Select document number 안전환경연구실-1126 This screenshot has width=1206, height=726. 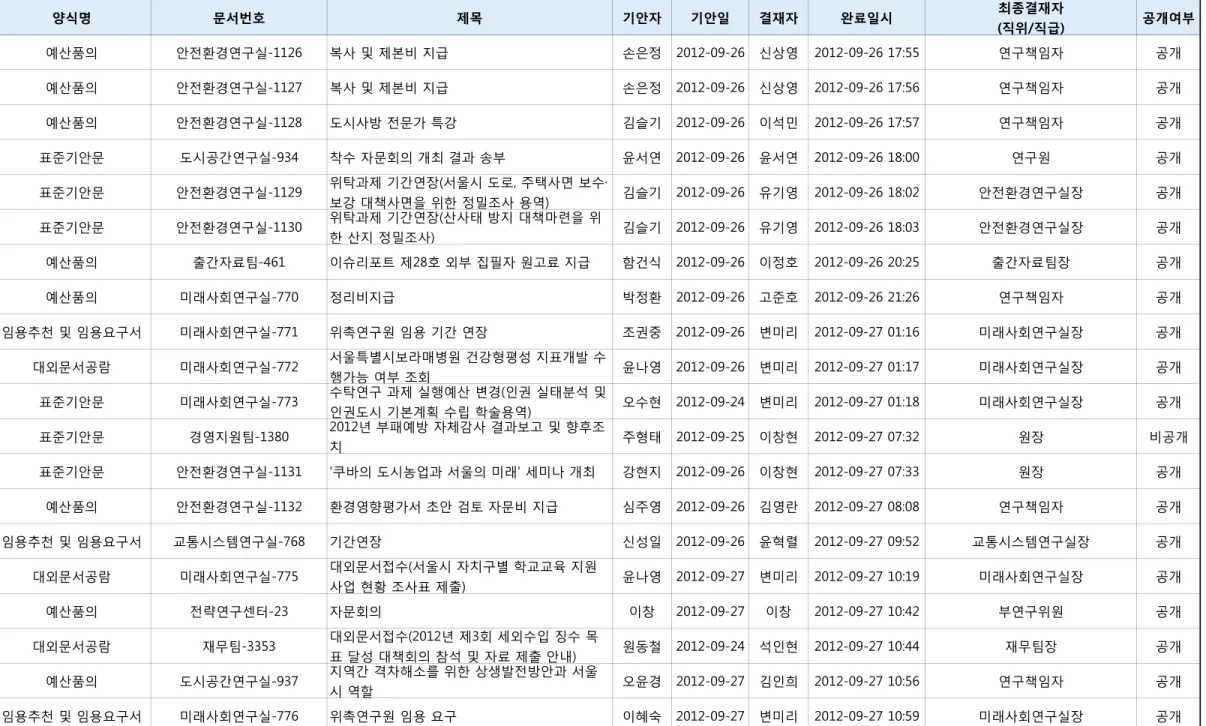click(239, 53)
